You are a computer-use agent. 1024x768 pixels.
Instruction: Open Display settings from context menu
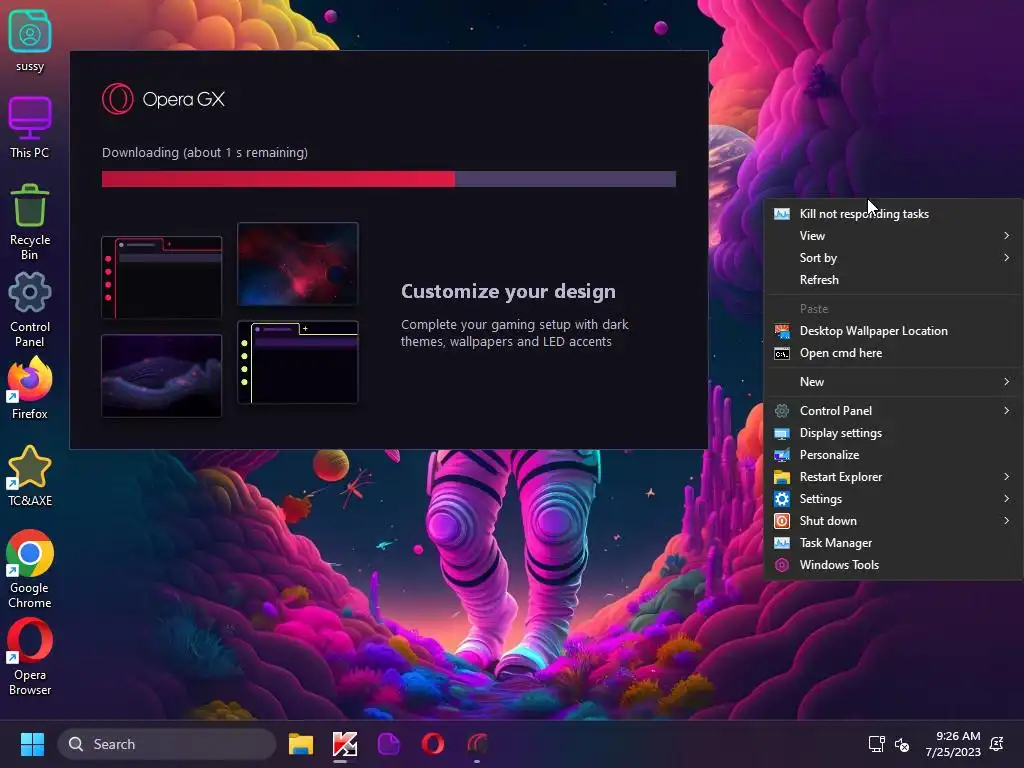[x=892, y=433]
